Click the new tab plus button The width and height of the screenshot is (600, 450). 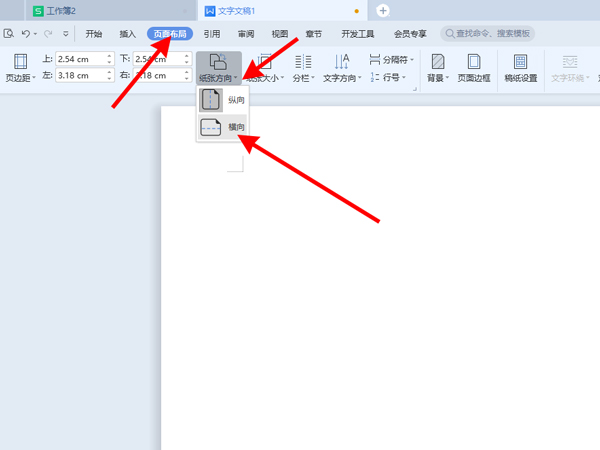(382, 10)
